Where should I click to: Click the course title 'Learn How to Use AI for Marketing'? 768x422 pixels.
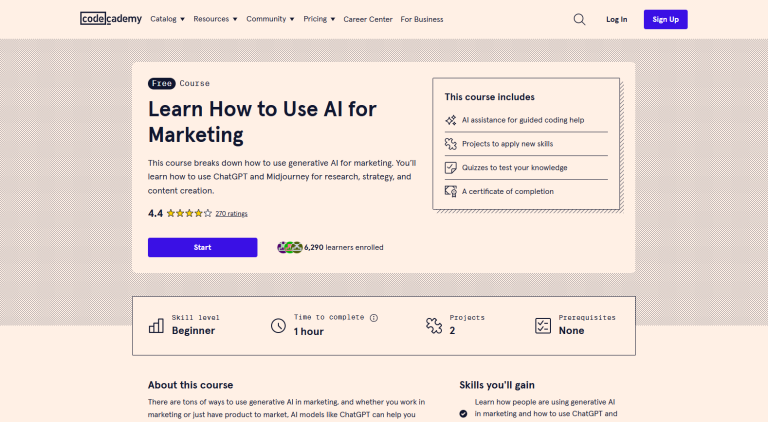pyautogui.click(x=262, y=122)
